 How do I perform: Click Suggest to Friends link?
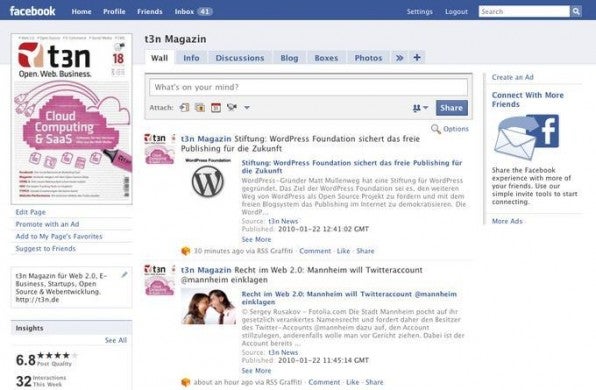click(x=46, y=249)
